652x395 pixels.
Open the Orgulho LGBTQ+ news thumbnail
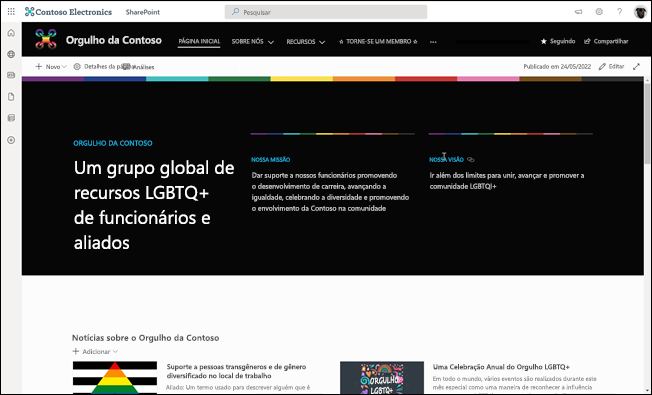coord(382,378)
